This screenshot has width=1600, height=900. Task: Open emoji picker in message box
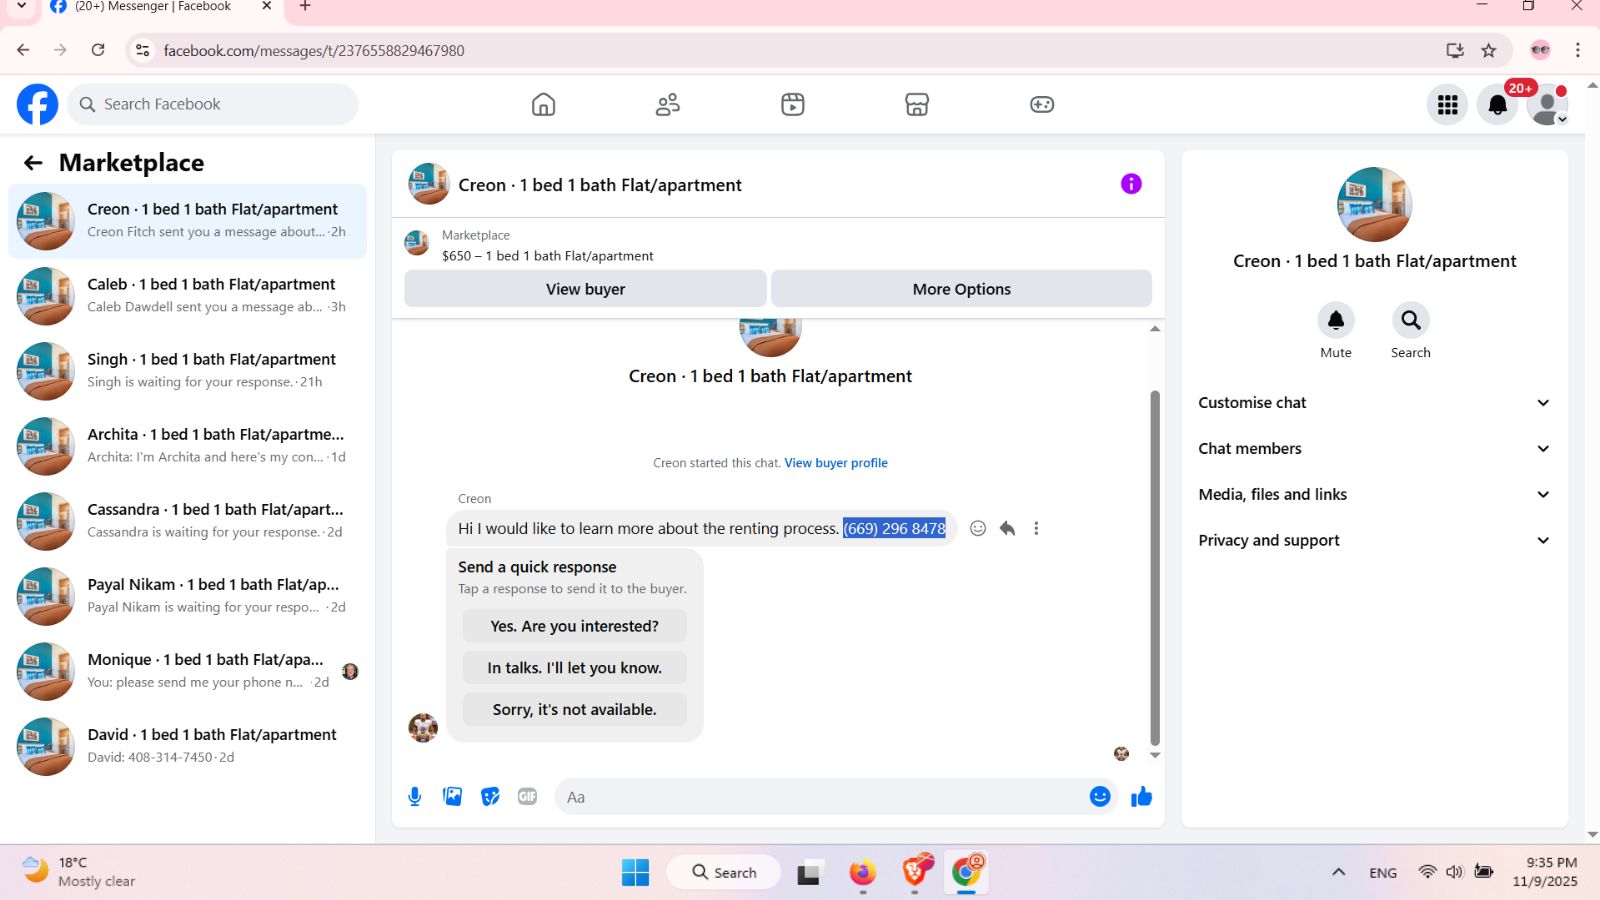click(x=1100, y=796)
